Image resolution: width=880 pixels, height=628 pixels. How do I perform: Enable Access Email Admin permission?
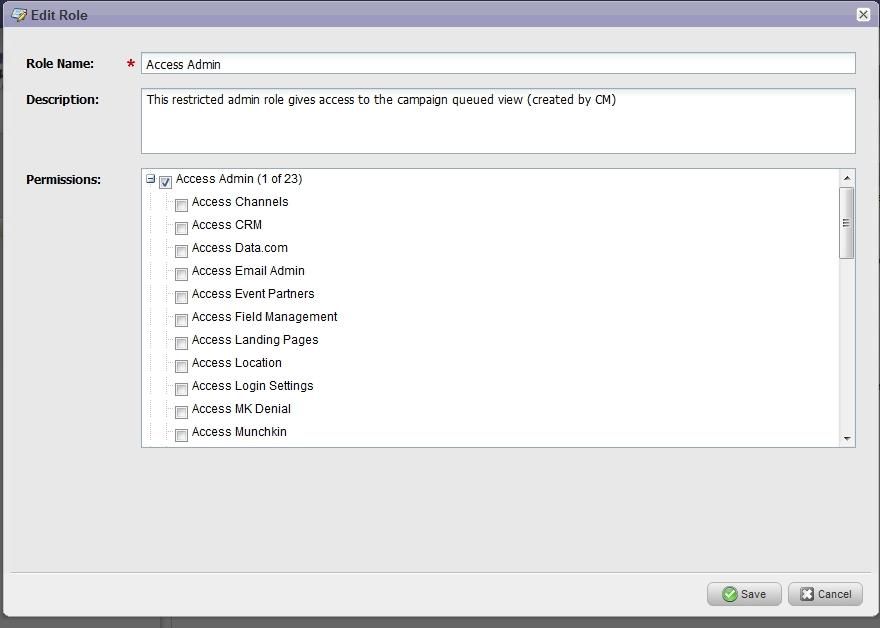click(x=181, y=274)
